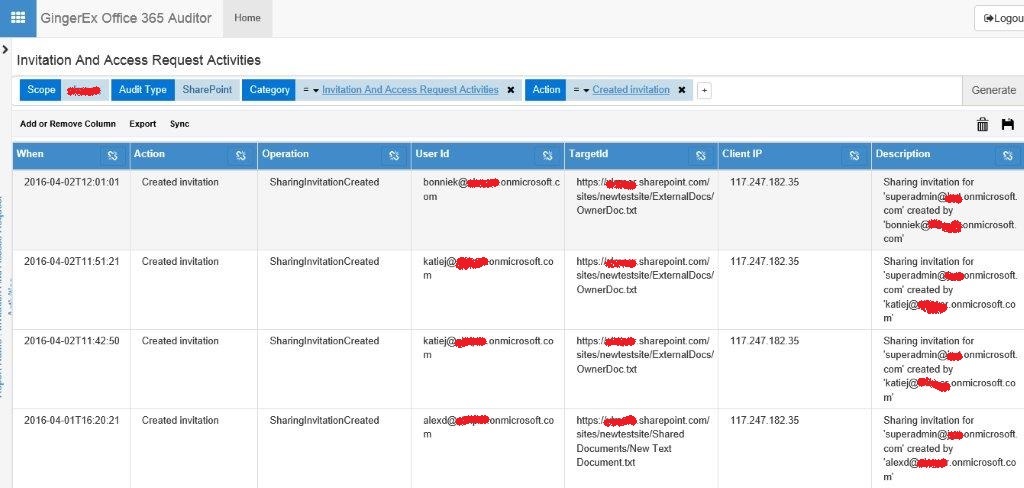Click sort icon in User Id column
The image size is (1024, 488).
547,156
